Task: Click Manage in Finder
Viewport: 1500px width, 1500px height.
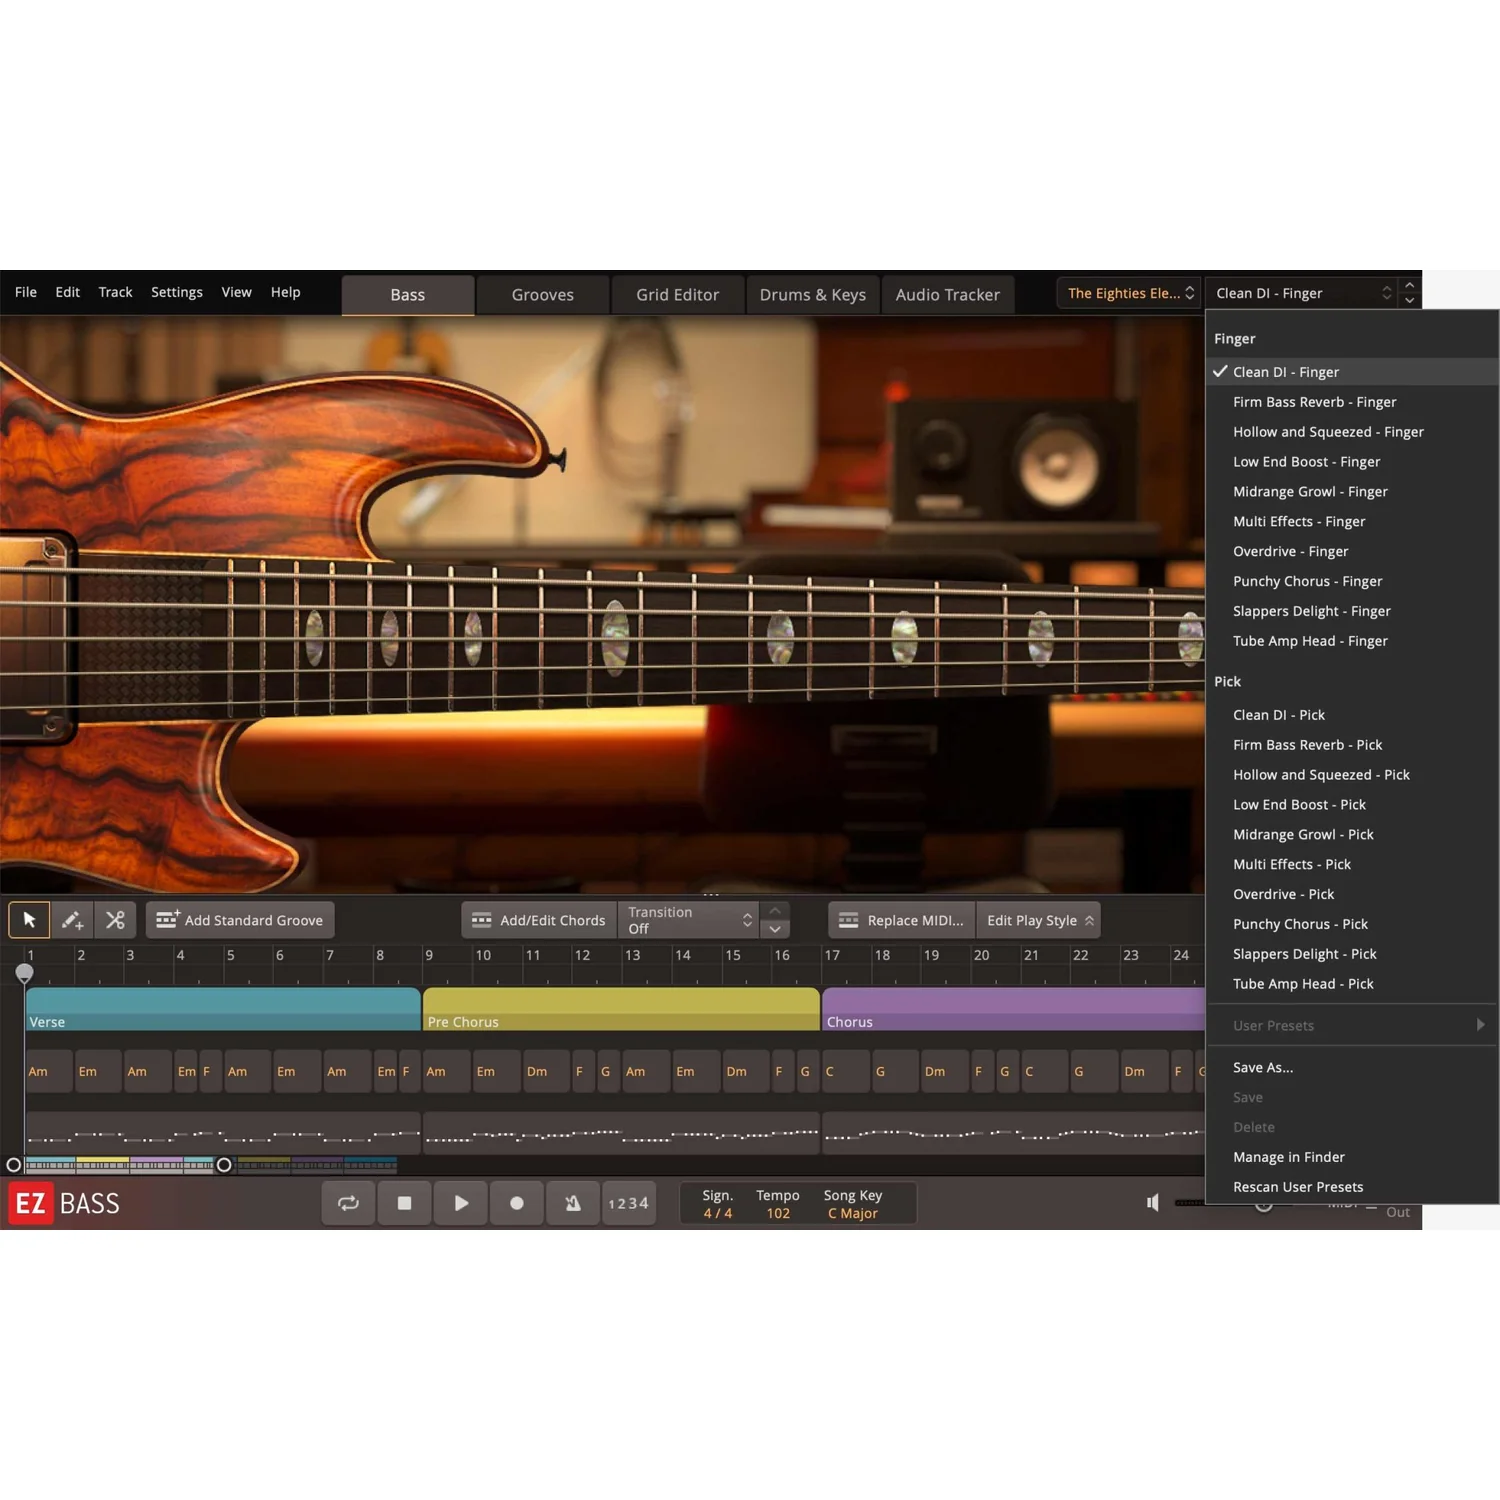Action: tap(1352, 1157)
